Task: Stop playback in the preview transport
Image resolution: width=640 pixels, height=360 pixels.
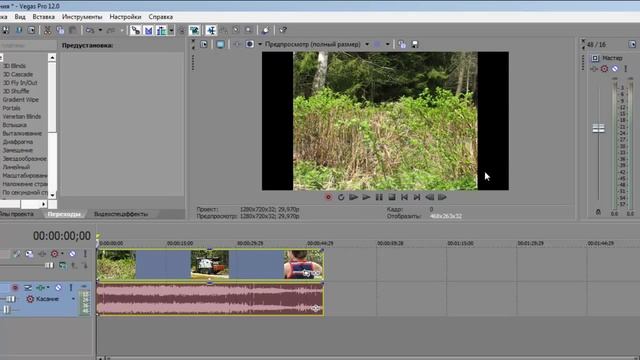Action: click(x=392, y=197)
